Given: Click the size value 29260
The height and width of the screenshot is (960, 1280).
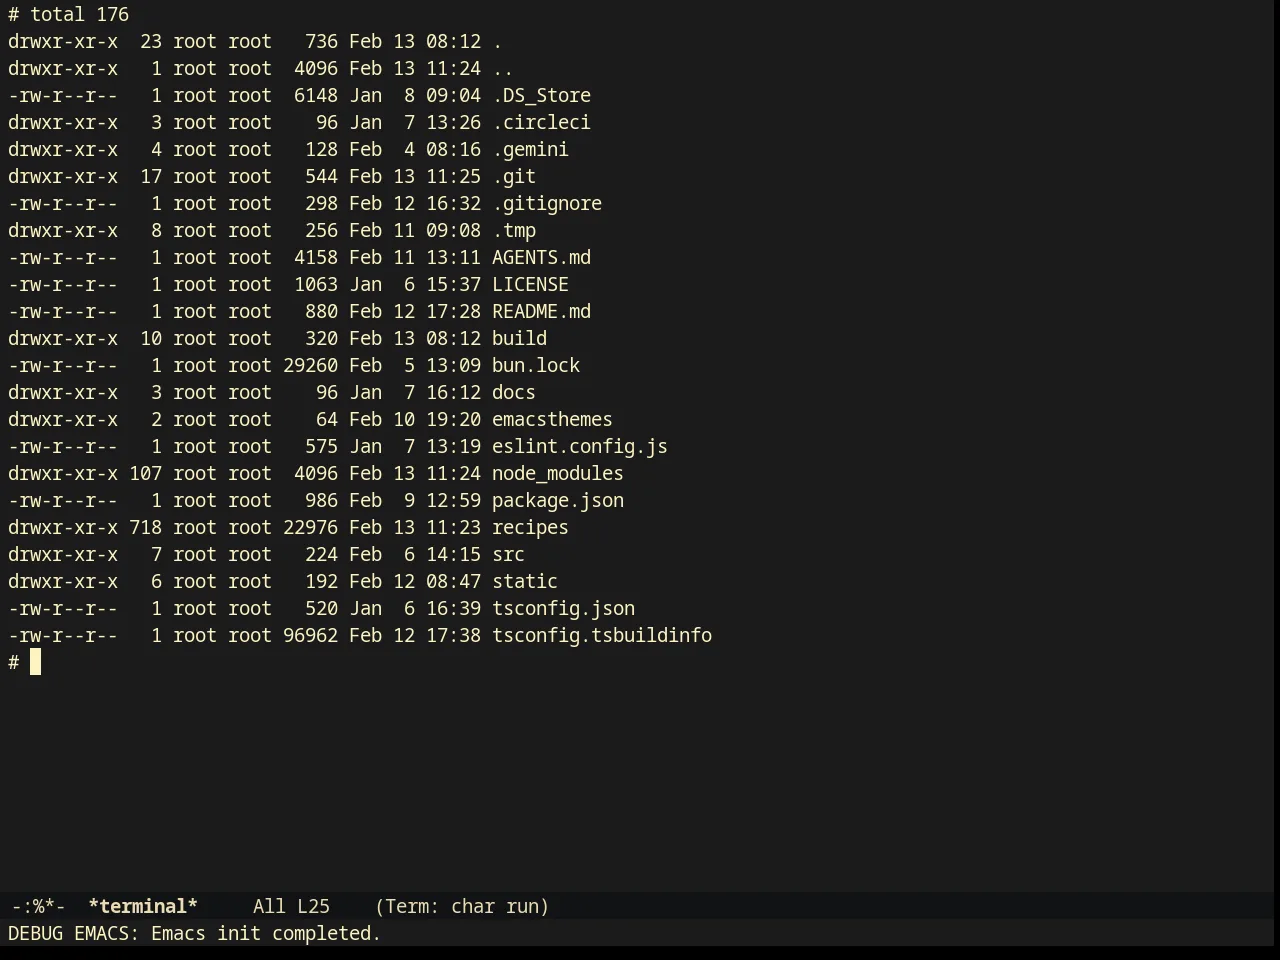Looking at the screenshot, I should click(310, 365).
